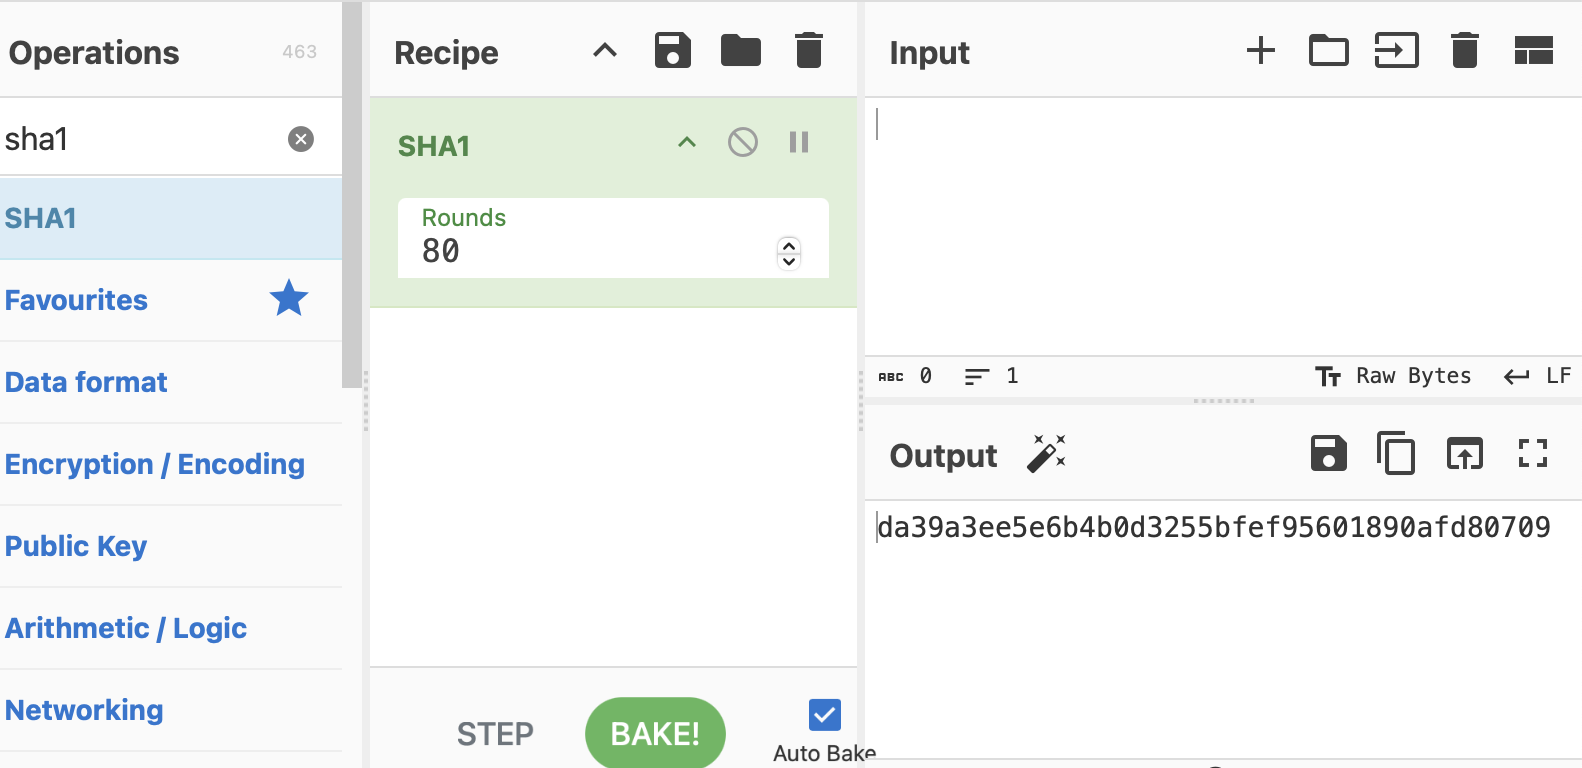Collapse the Recipe pane chevron
The width and height of the screenshot is (1582, 768).
(x=605, y=51)
